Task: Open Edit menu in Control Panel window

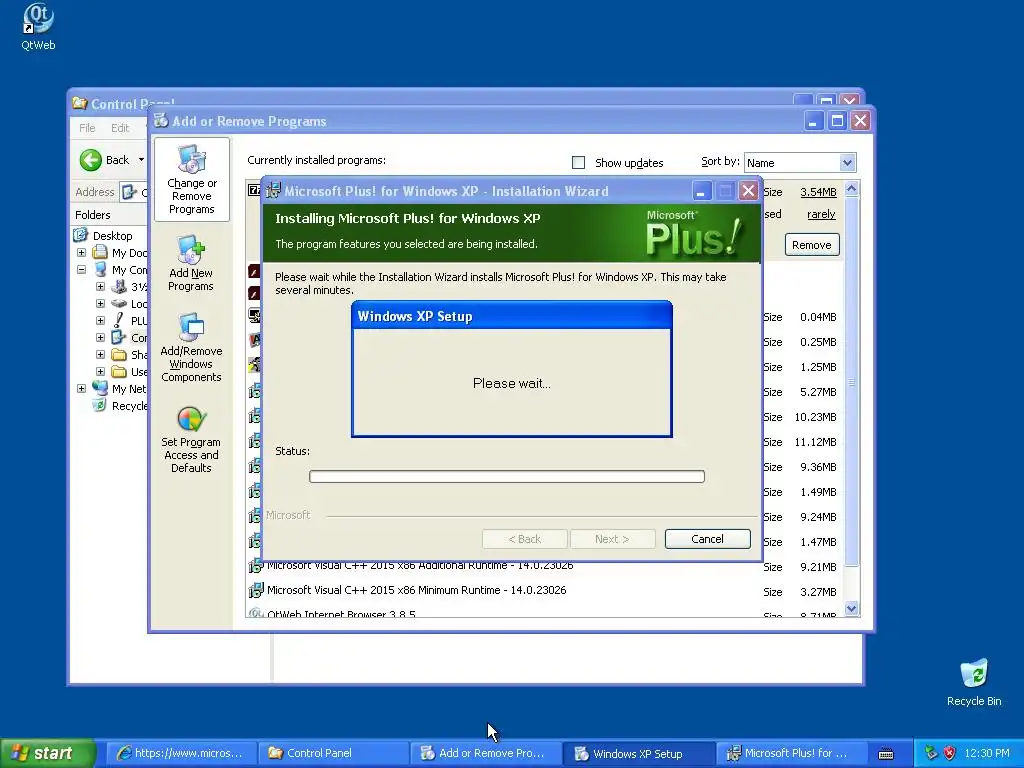Action: click(x=120, y=128)
